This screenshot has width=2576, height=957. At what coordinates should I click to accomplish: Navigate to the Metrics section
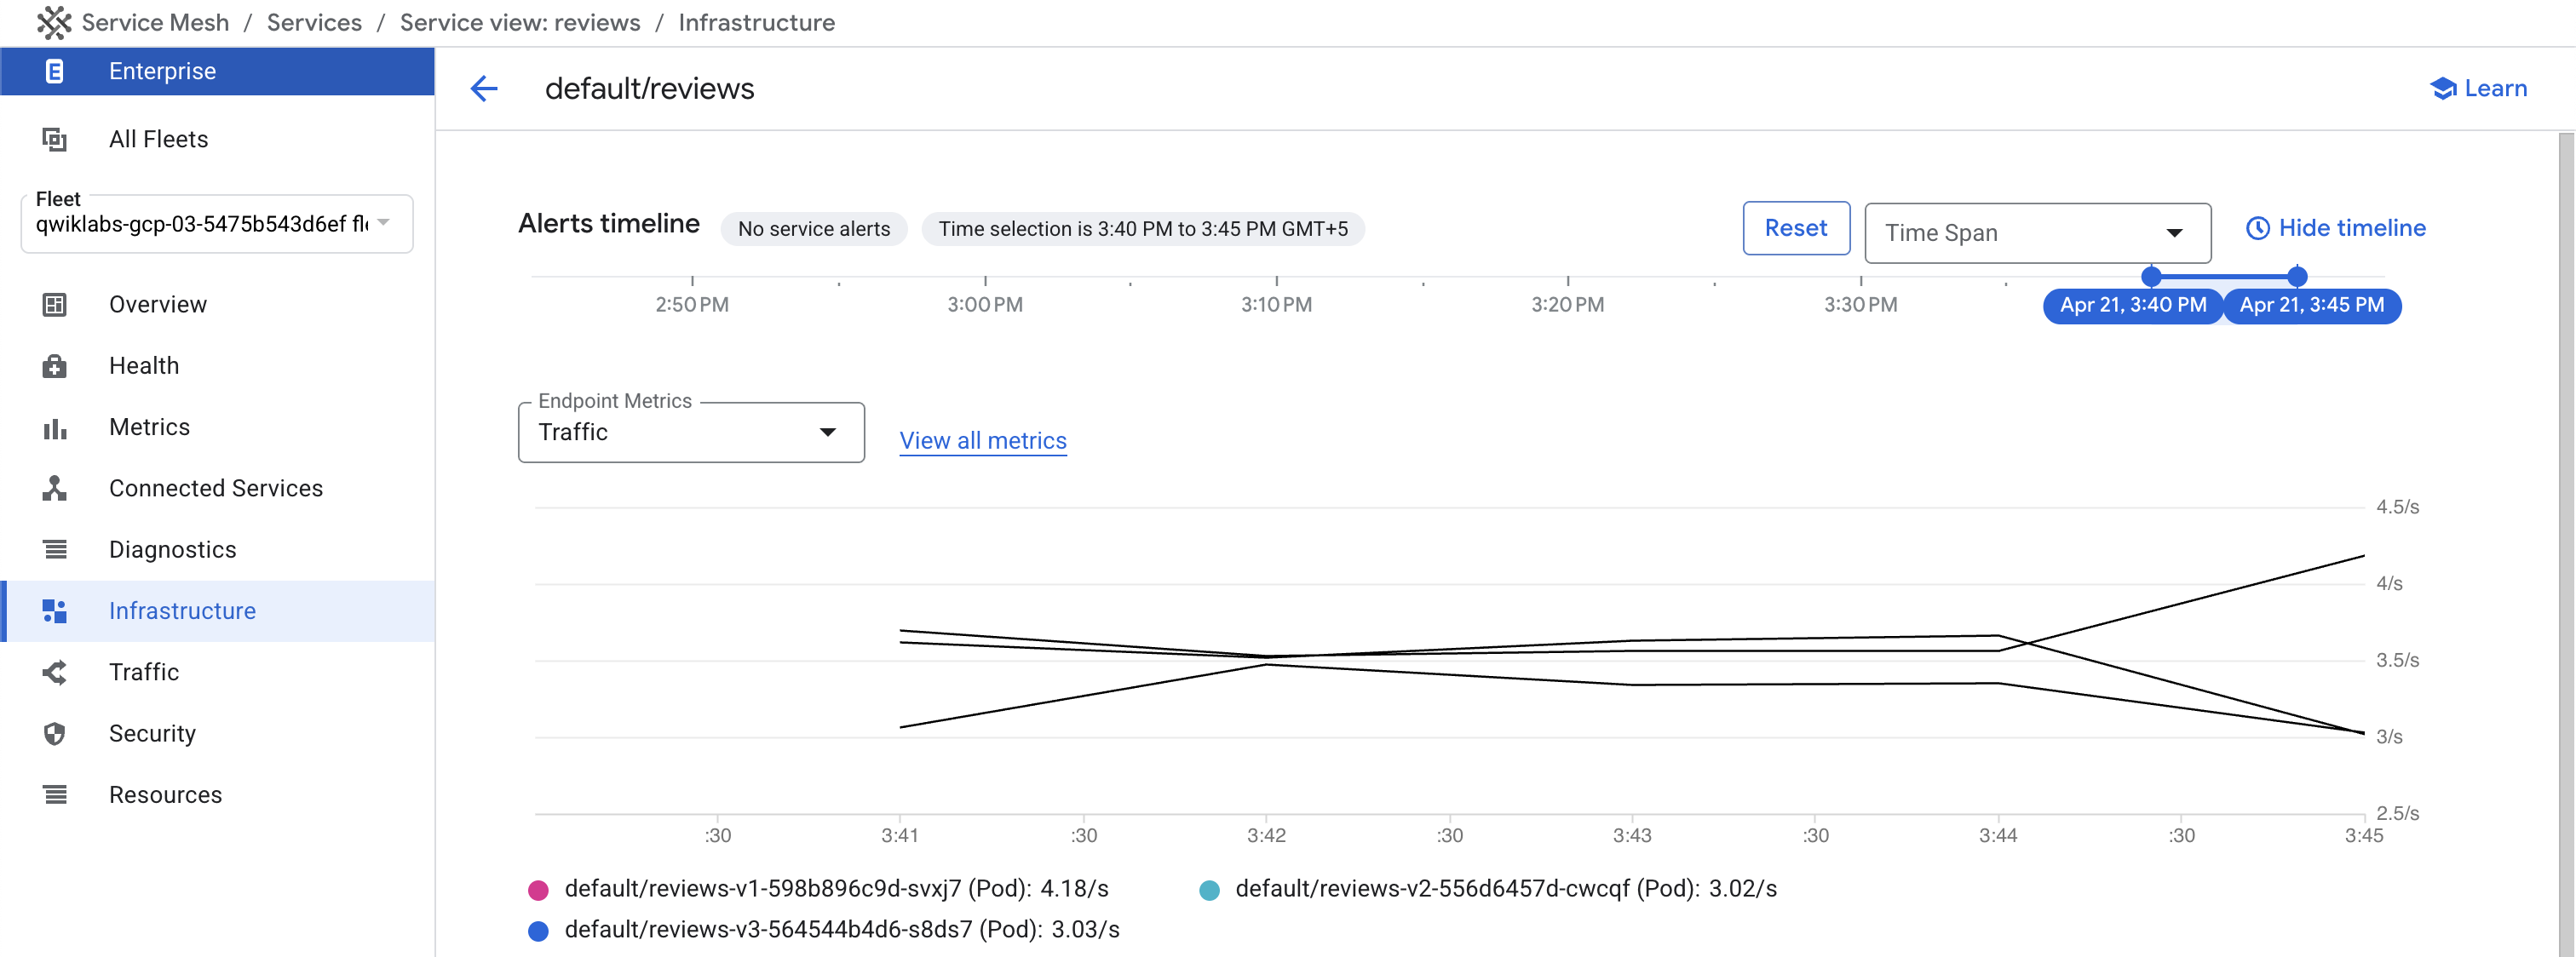(x=217, y=427)
